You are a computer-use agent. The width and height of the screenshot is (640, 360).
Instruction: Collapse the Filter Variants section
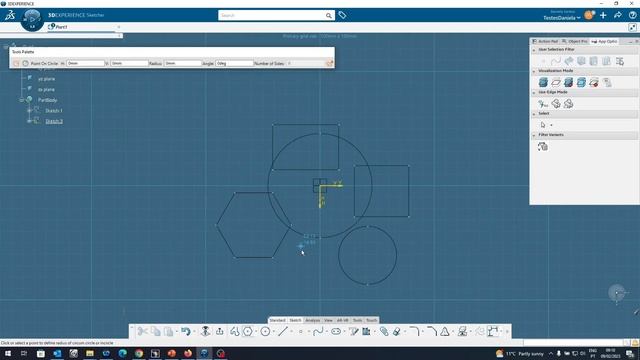pos(534,135)
